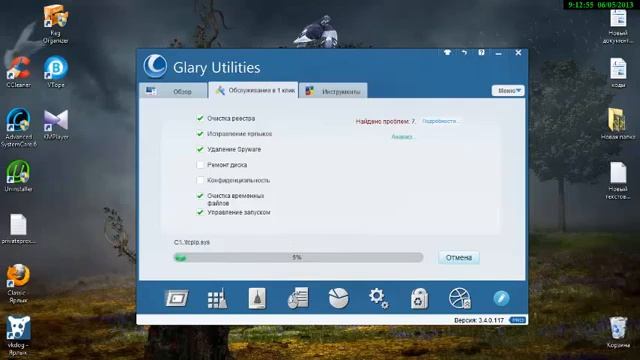
Task: Uncheck Очистка реестра checkbox
Action: click(x=200, y=118)
